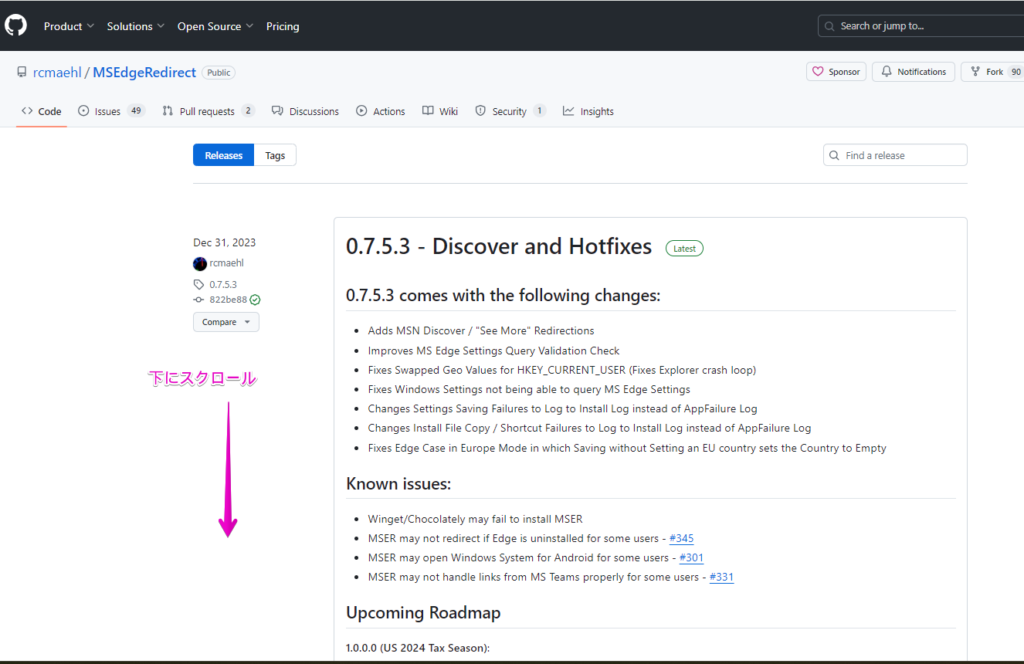Click the Insights graph icon
Viewport: 1024px width, 664px height.
pyautogui.click(x=568, y=111)
